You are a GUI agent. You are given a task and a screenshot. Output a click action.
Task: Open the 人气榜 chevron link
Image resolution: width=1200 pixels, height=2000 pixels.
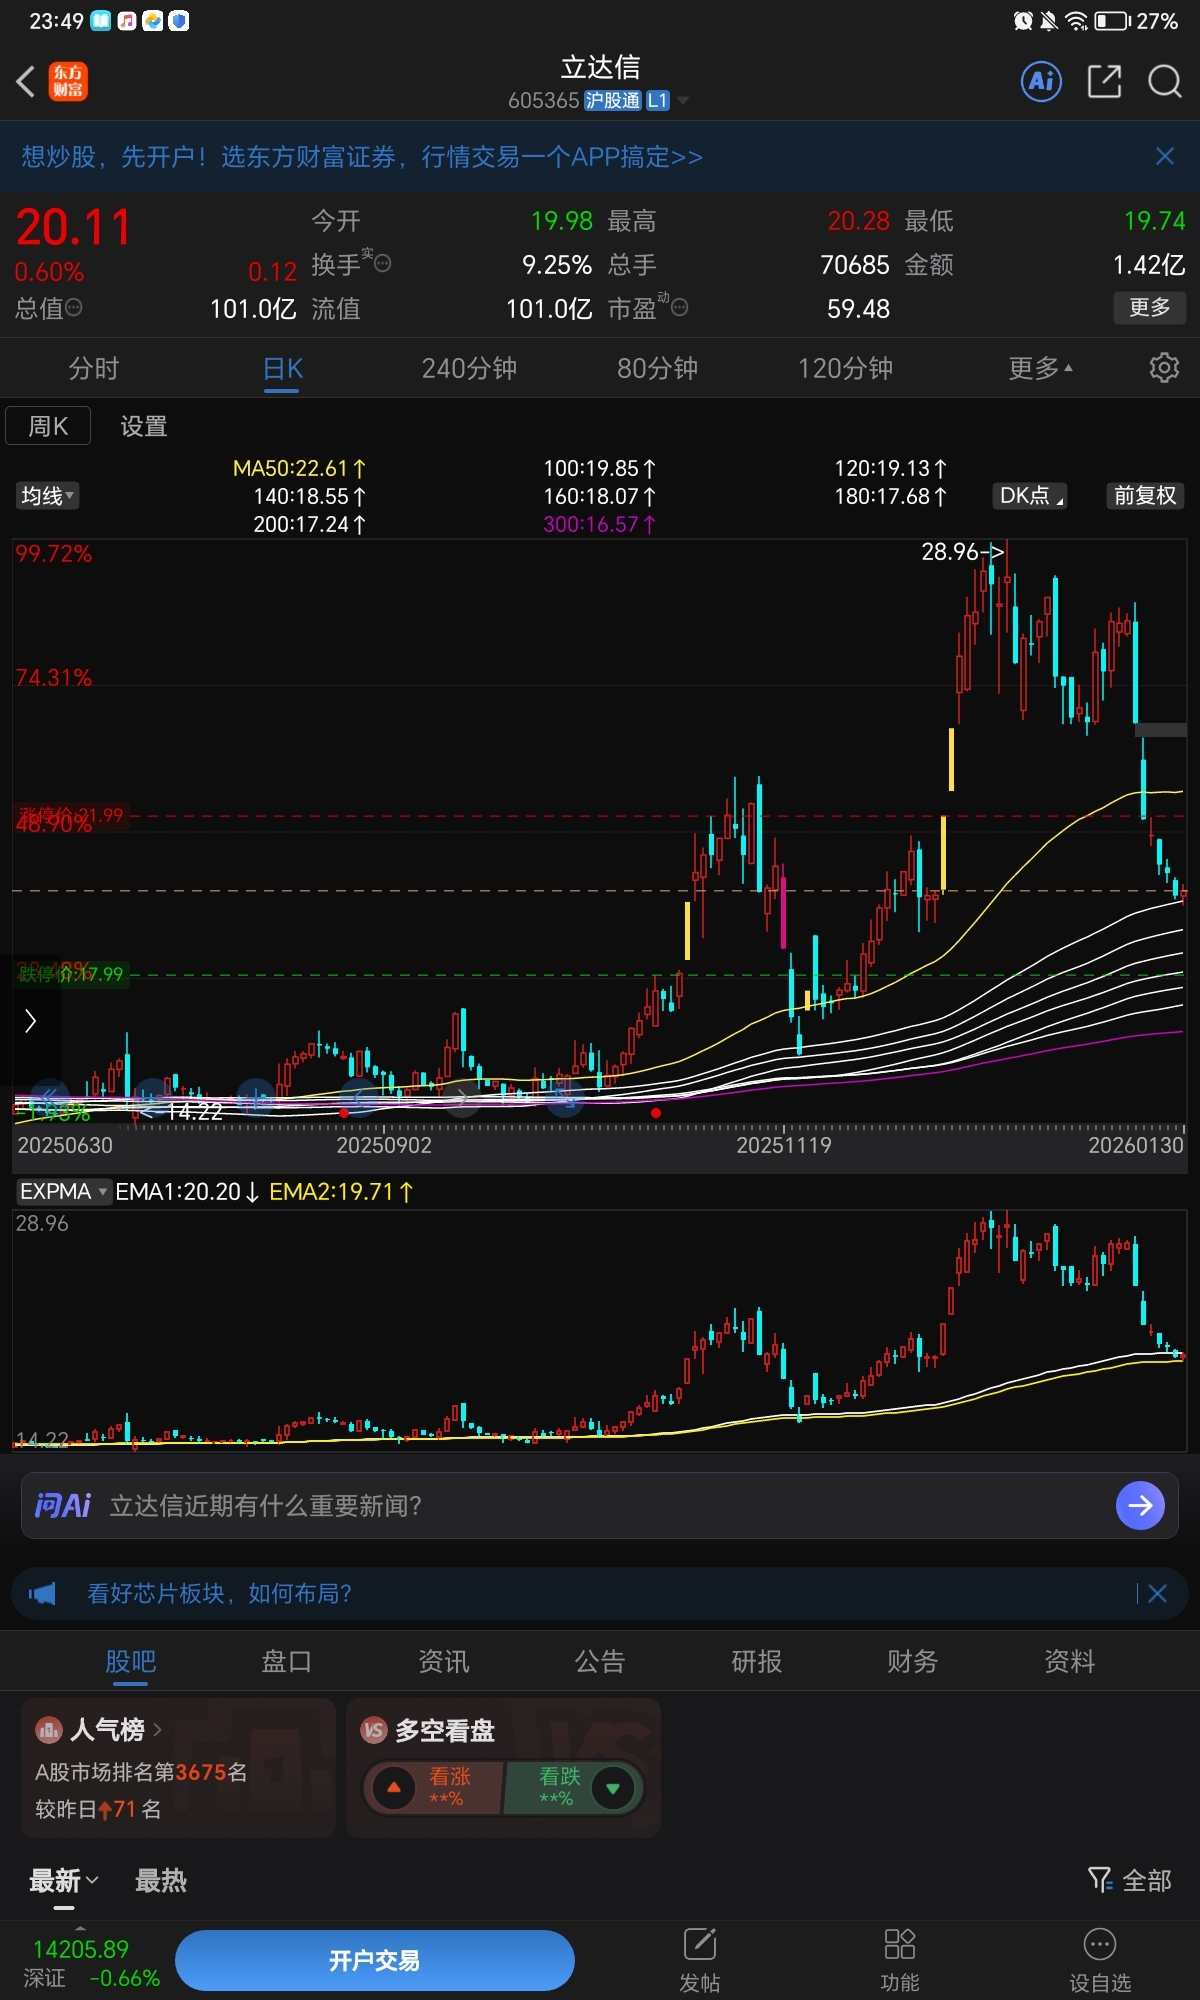pyautogui.click(x=157, y=1729)
